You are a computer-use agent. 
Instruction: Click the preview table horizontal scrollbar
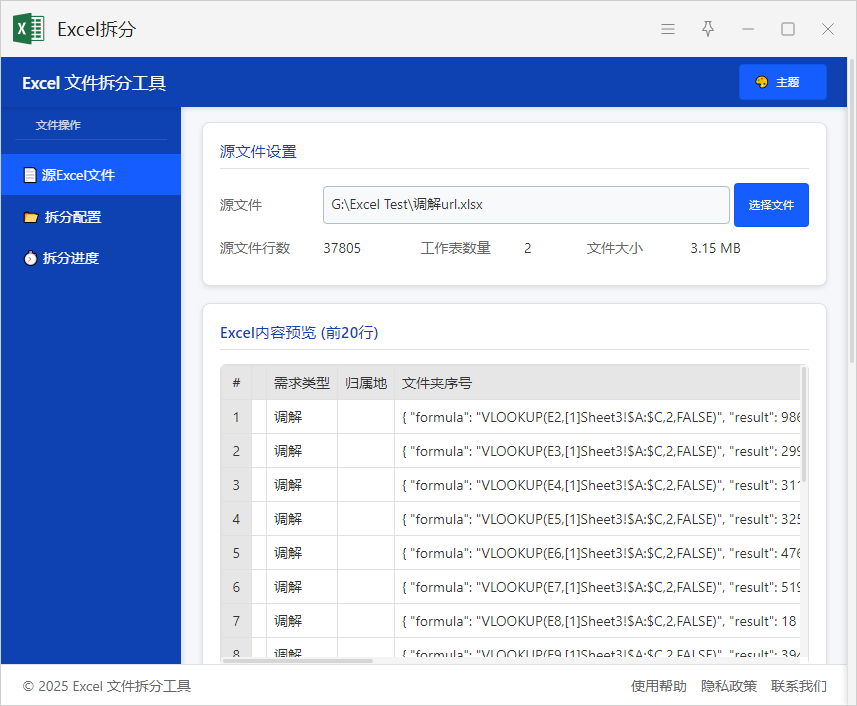pos(298,661)
